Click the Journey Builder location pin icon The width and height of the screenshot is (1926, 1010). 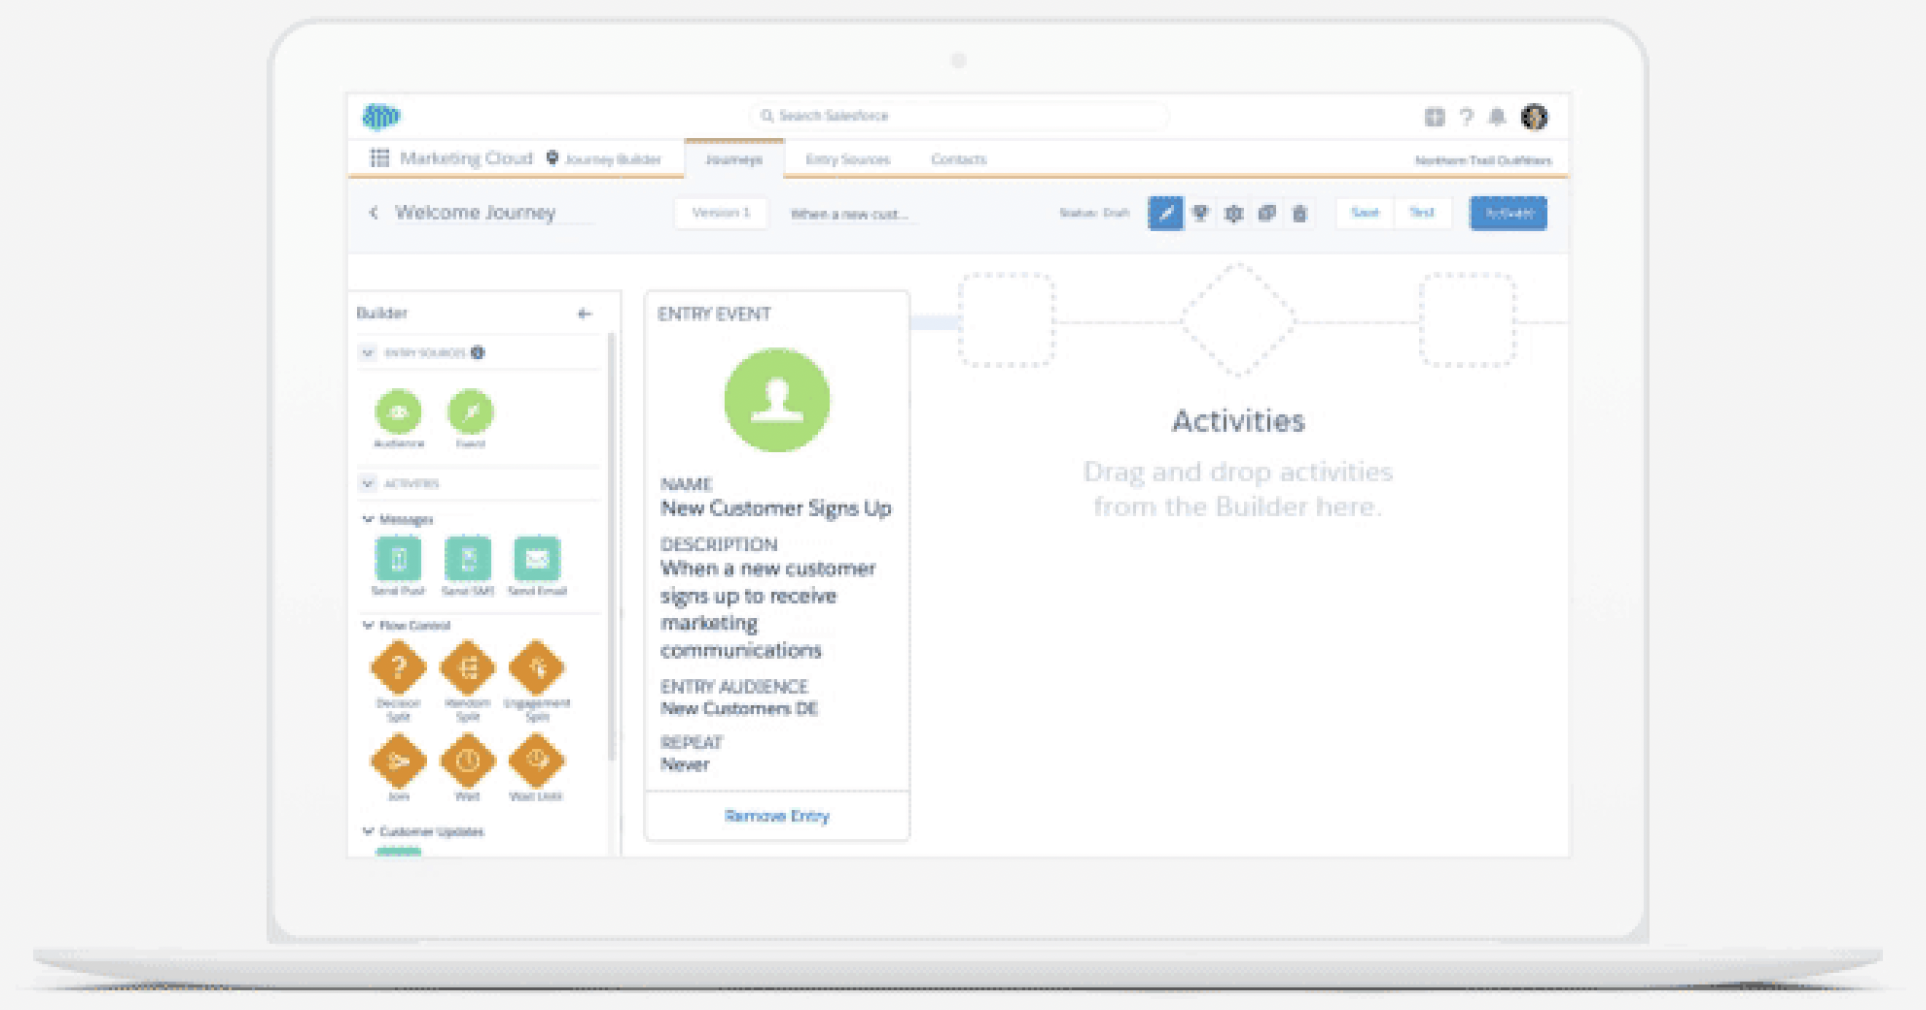pyautogui.click(x=552, y=158)
